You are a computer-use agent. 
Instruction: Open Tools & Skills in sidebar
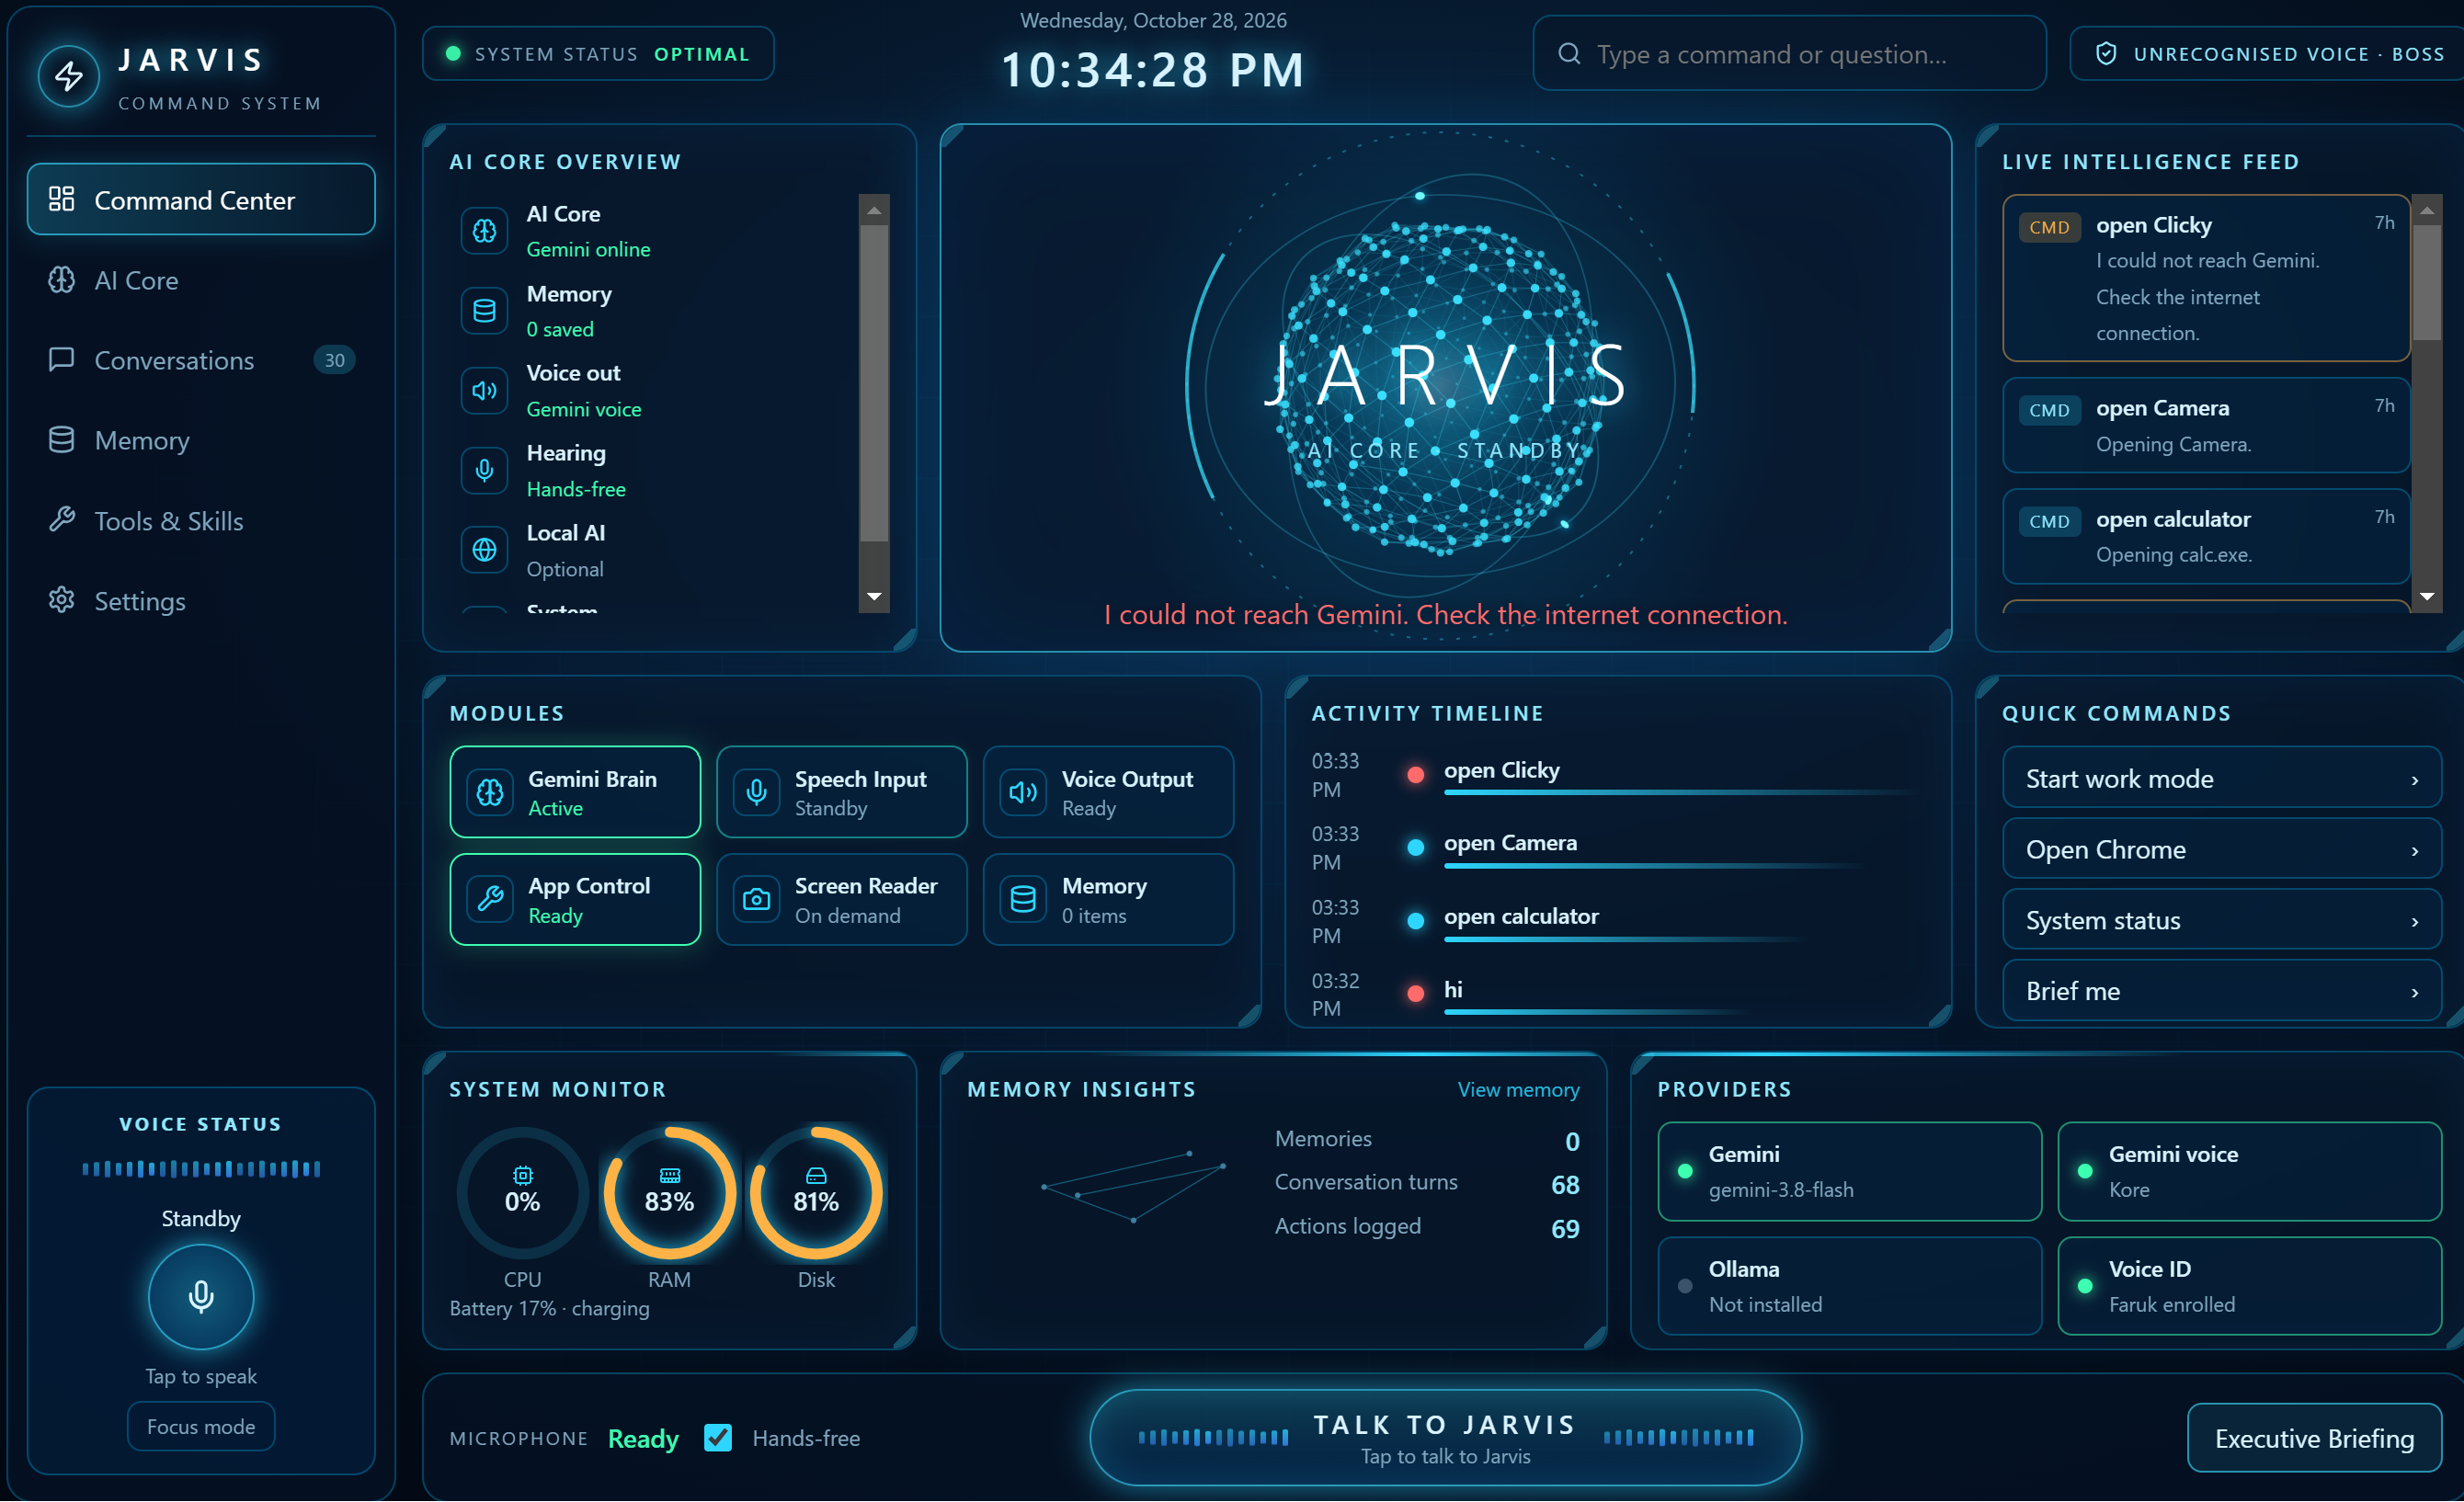coord(201,521)
